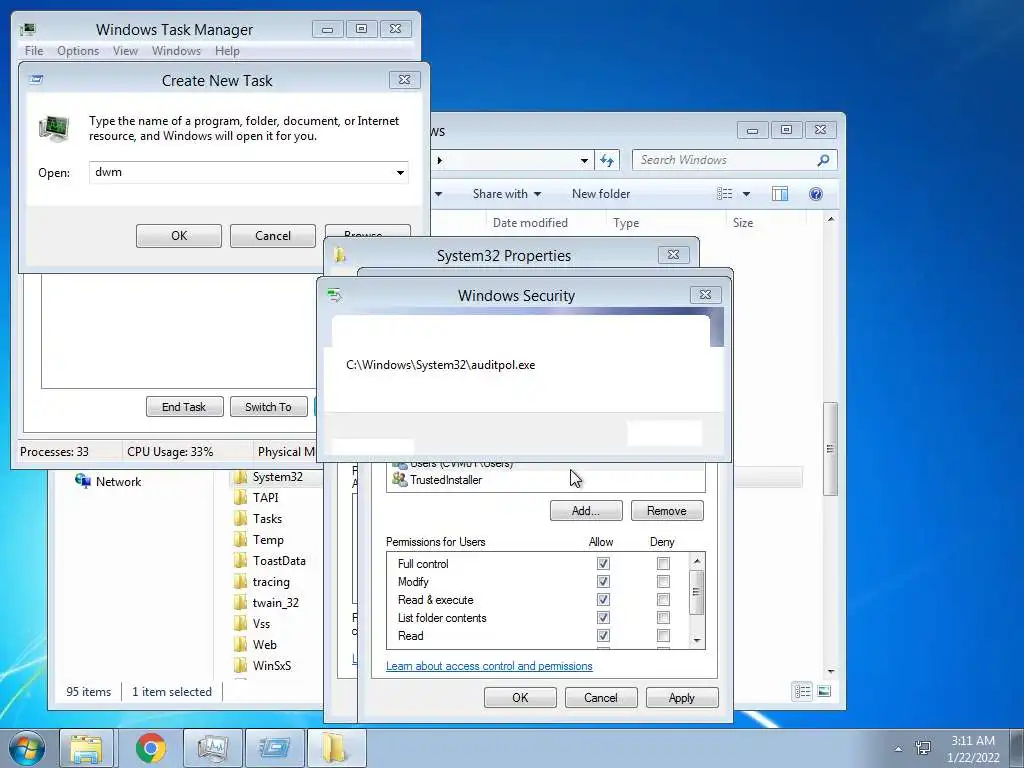Screen dimensions: 1024x768
Task: Toggle Allow for Full control
Action: tap(603, 564)
